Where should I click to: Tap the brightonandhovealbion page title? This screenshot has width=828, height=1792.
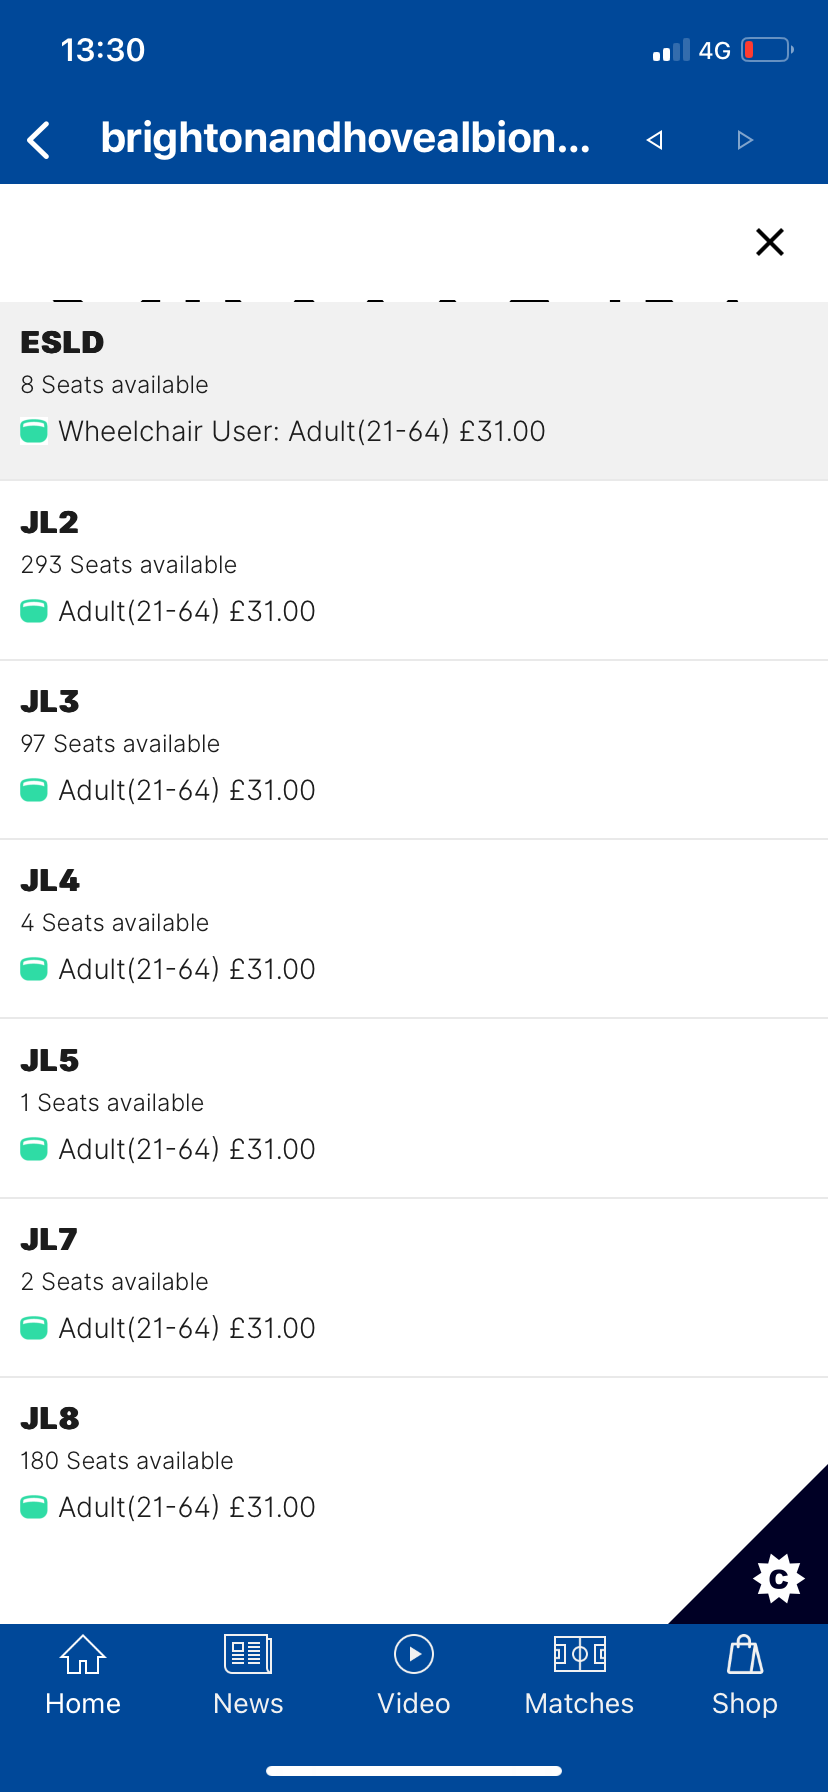(345, 138)
